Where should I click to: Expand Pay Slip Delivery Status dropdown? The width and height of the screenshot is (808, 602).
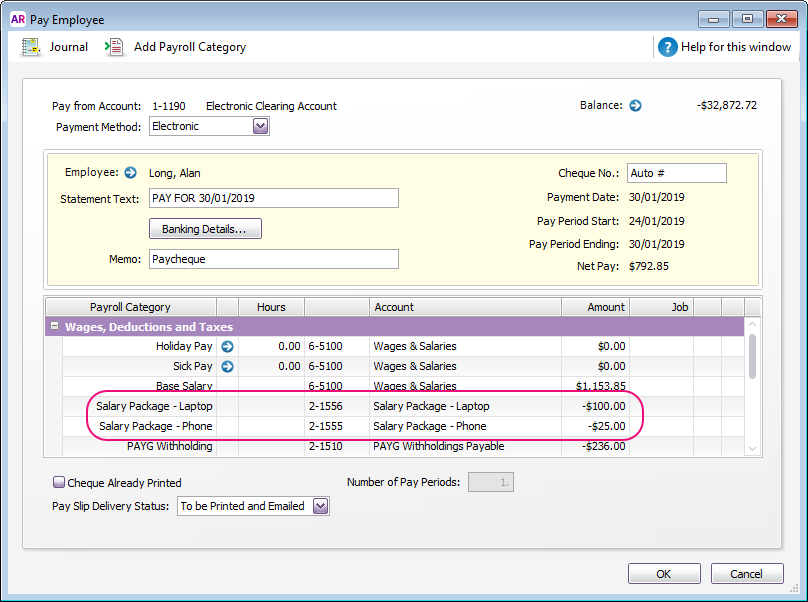click(x=321, y=506)
